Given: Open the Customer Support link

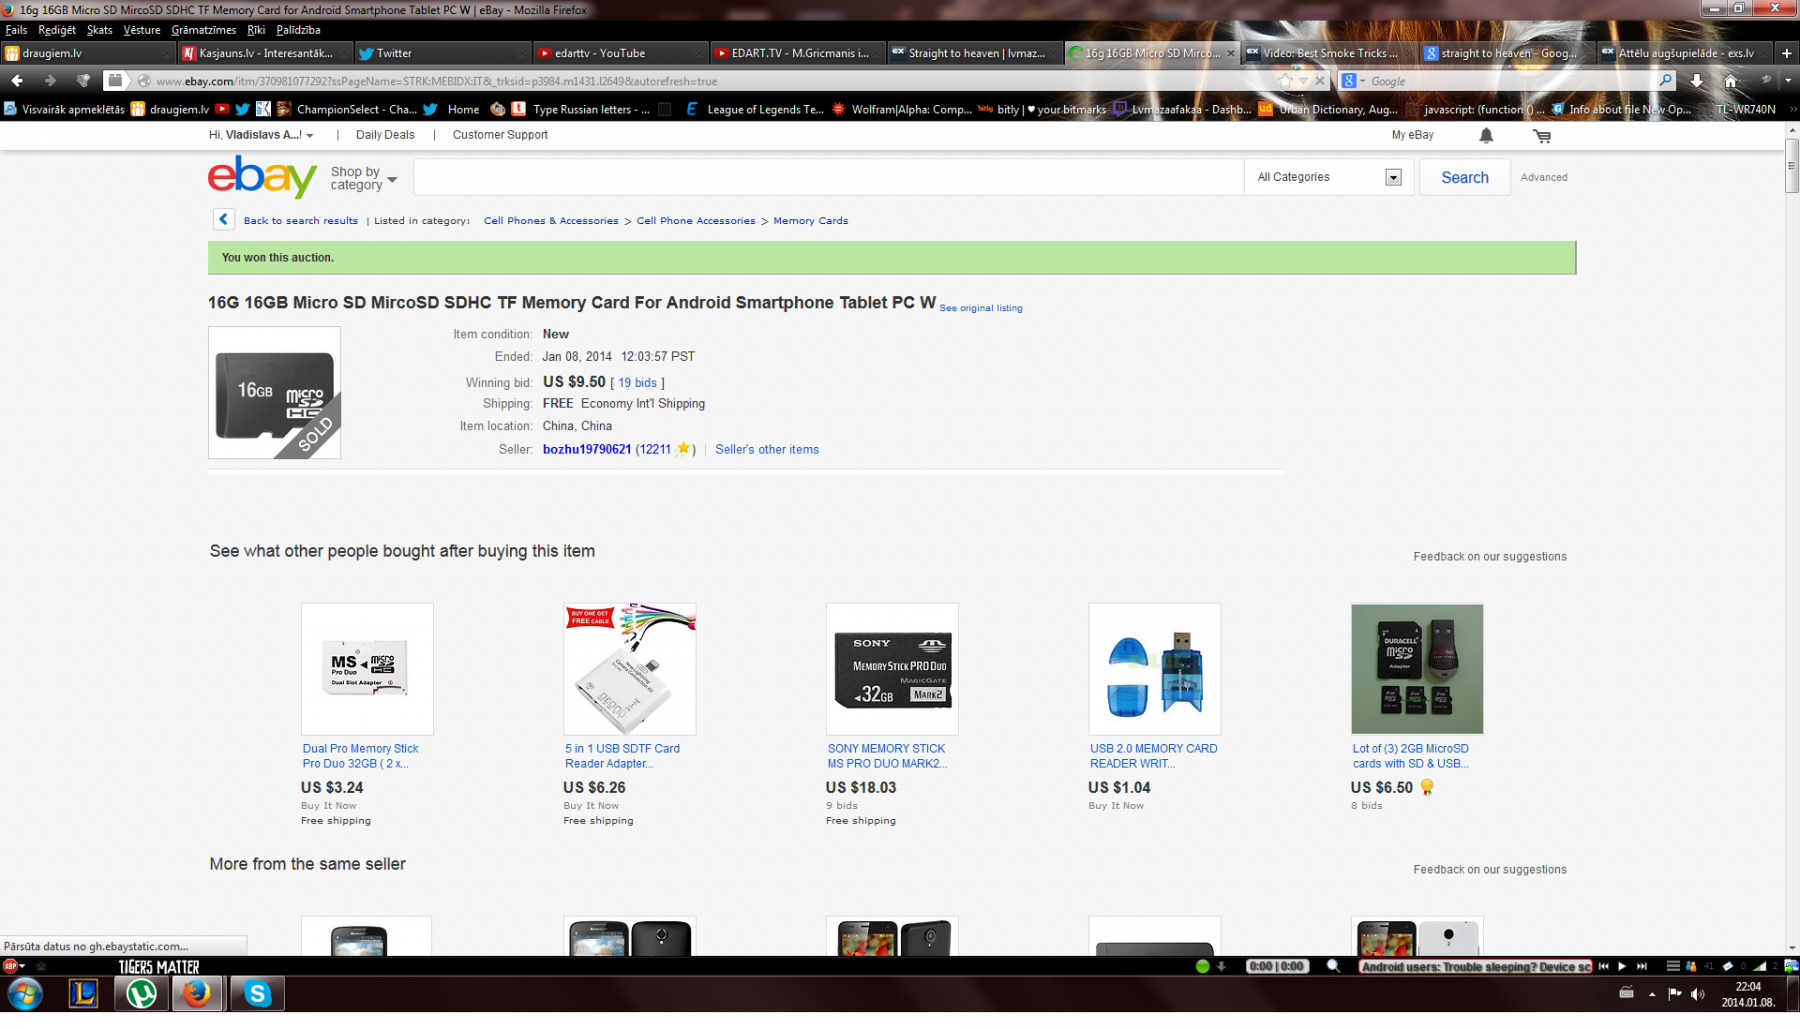Looking at the screenshot, I should coord(500,135).
